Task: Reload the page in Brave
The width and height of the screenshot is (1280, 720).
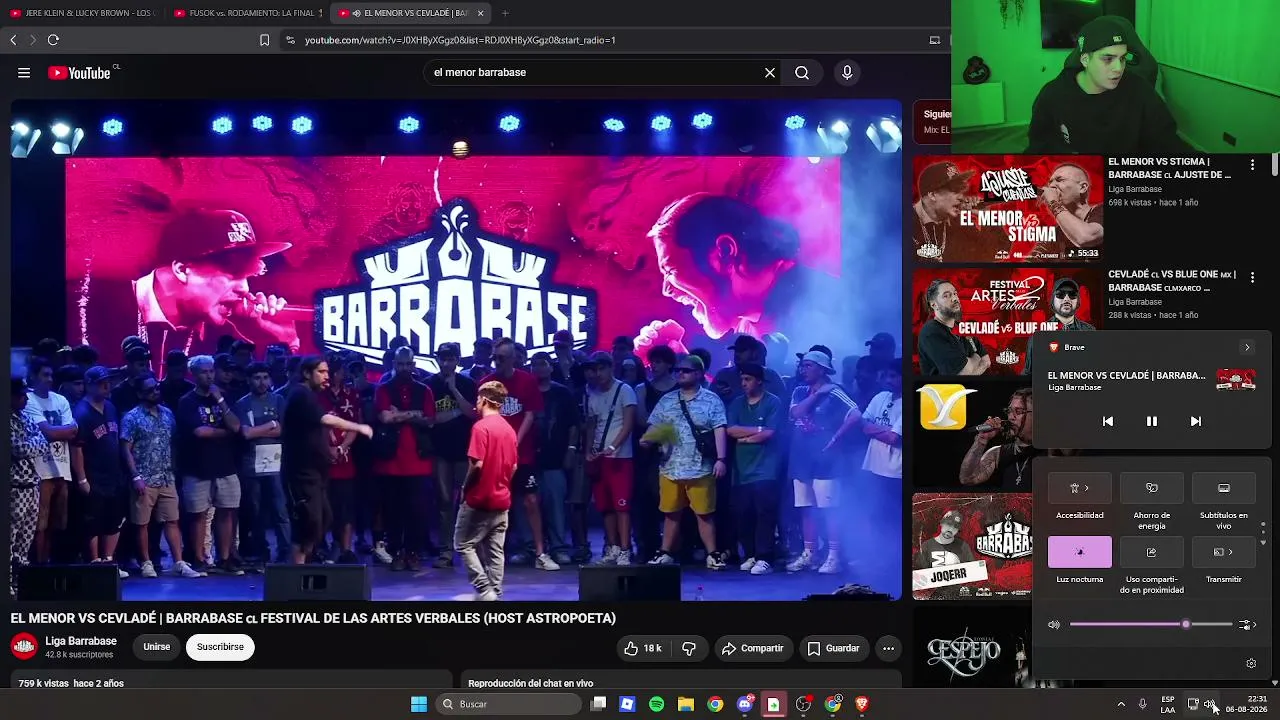Action: pyautogui.click(x=53, y=40)
